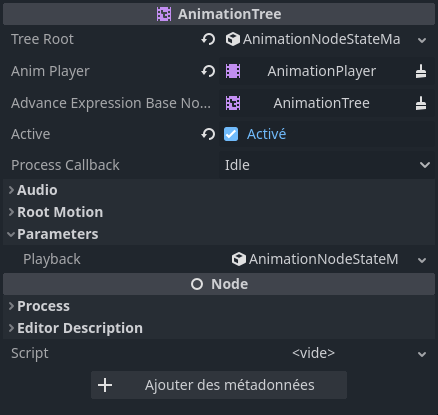Click the Ajouter des métadonnées button
The height and width of the screenshot is (415, 438).
click(219, 385)
